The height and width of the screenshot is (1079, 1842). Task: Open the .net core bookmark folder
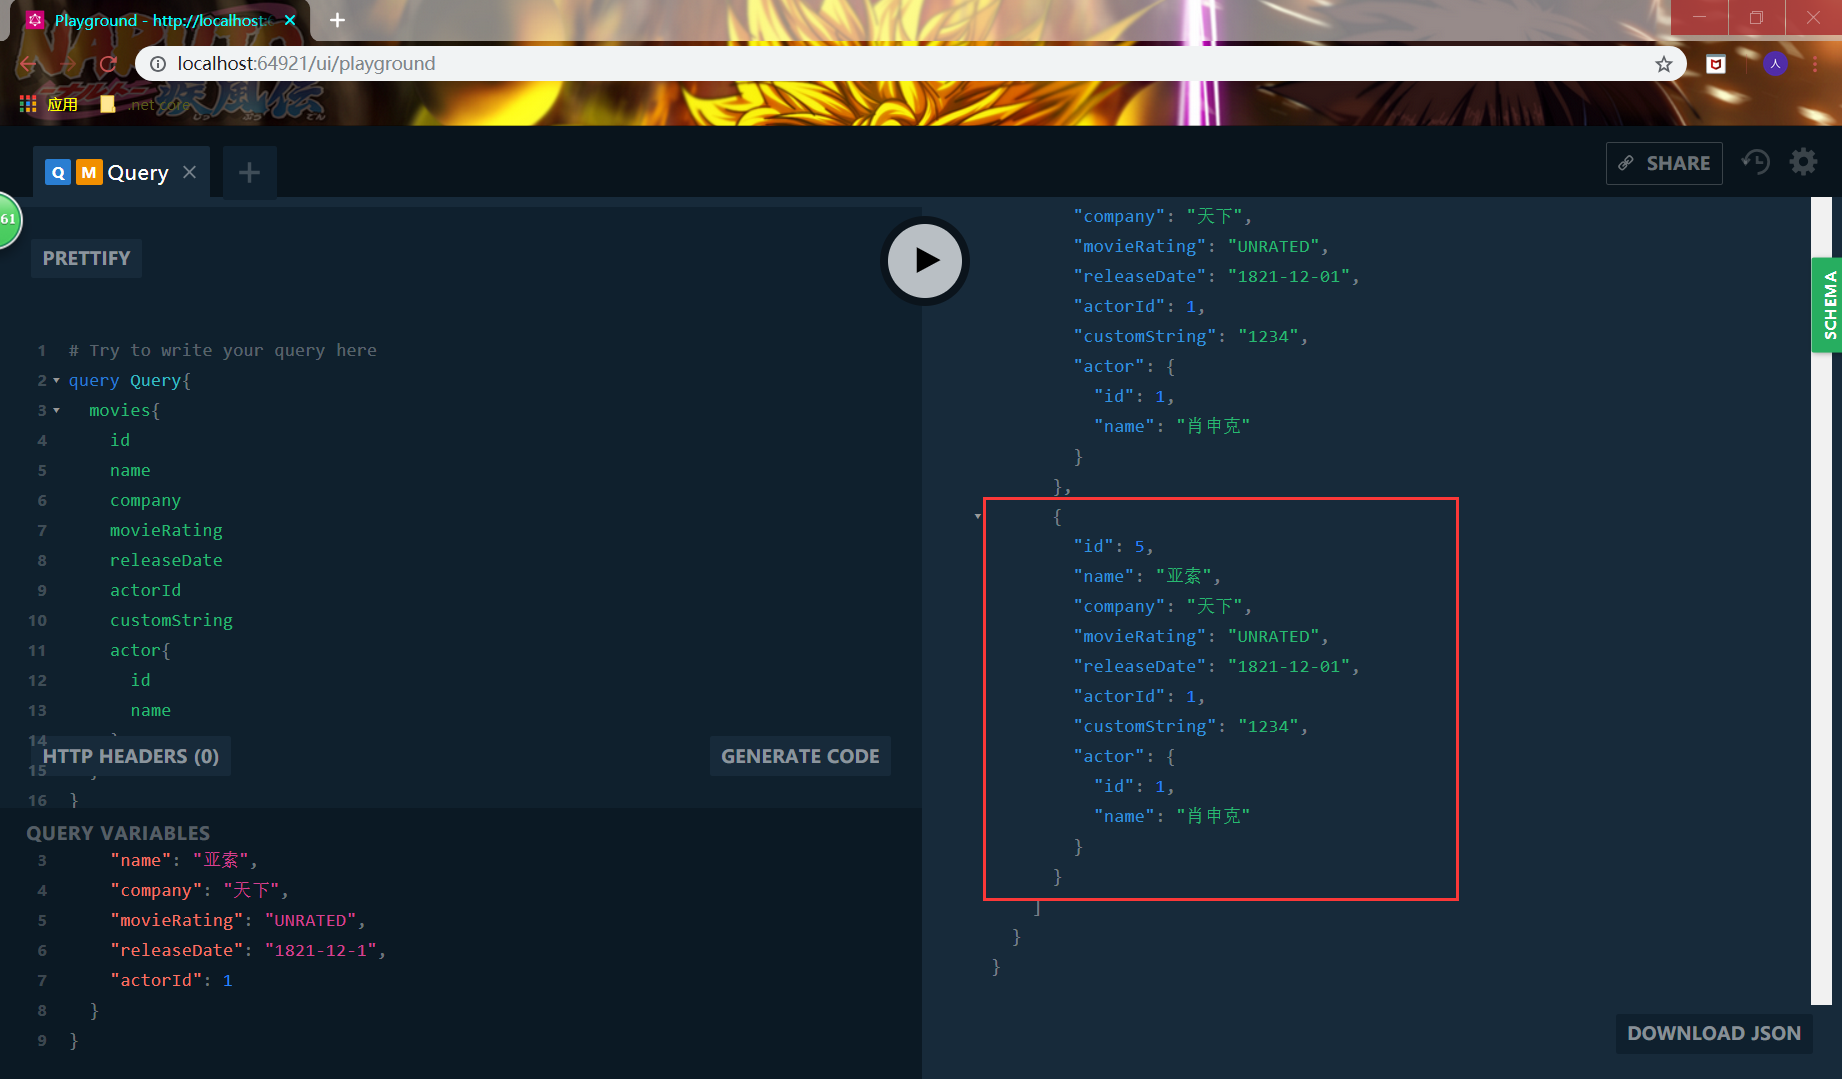tap(145, 104)
